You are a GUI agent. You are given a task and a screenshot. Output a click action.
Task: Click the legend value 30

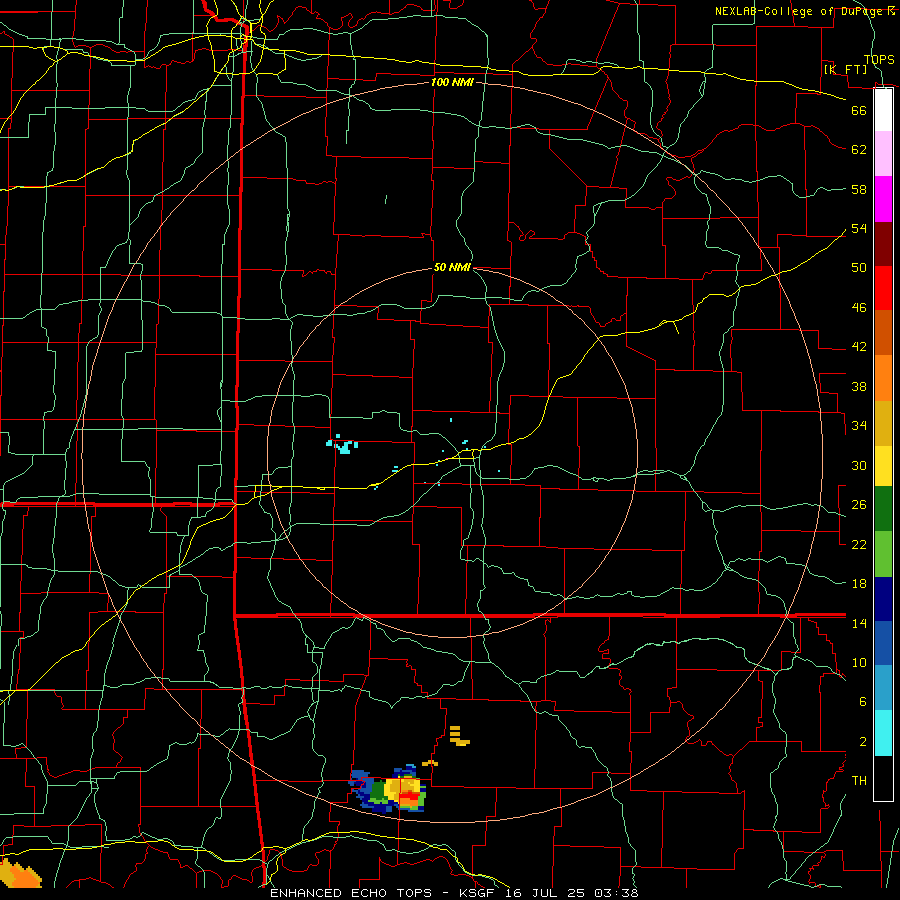(859, 465)
